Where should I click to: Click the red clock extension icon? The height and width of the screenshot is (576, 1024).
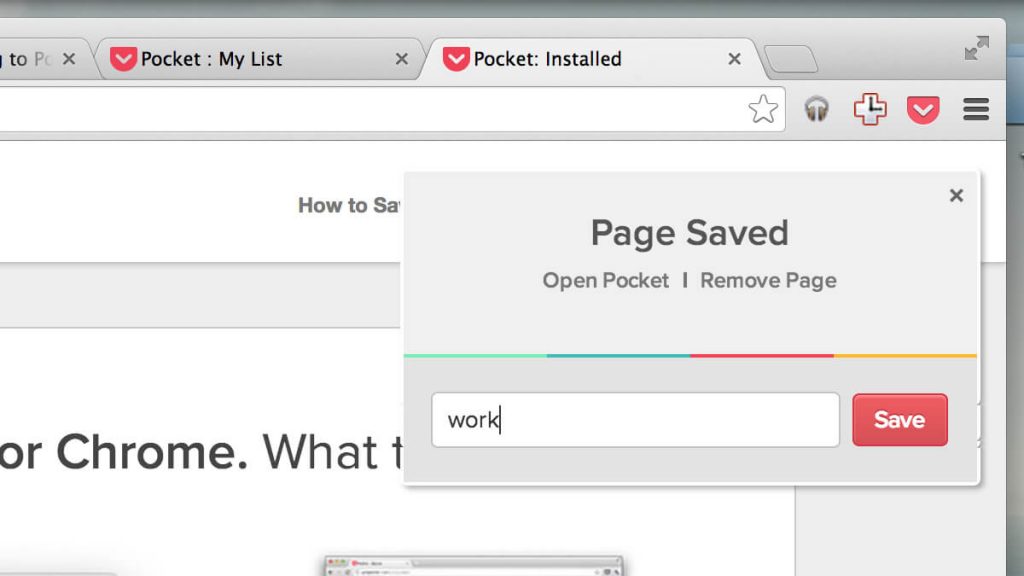coord(870,109)
